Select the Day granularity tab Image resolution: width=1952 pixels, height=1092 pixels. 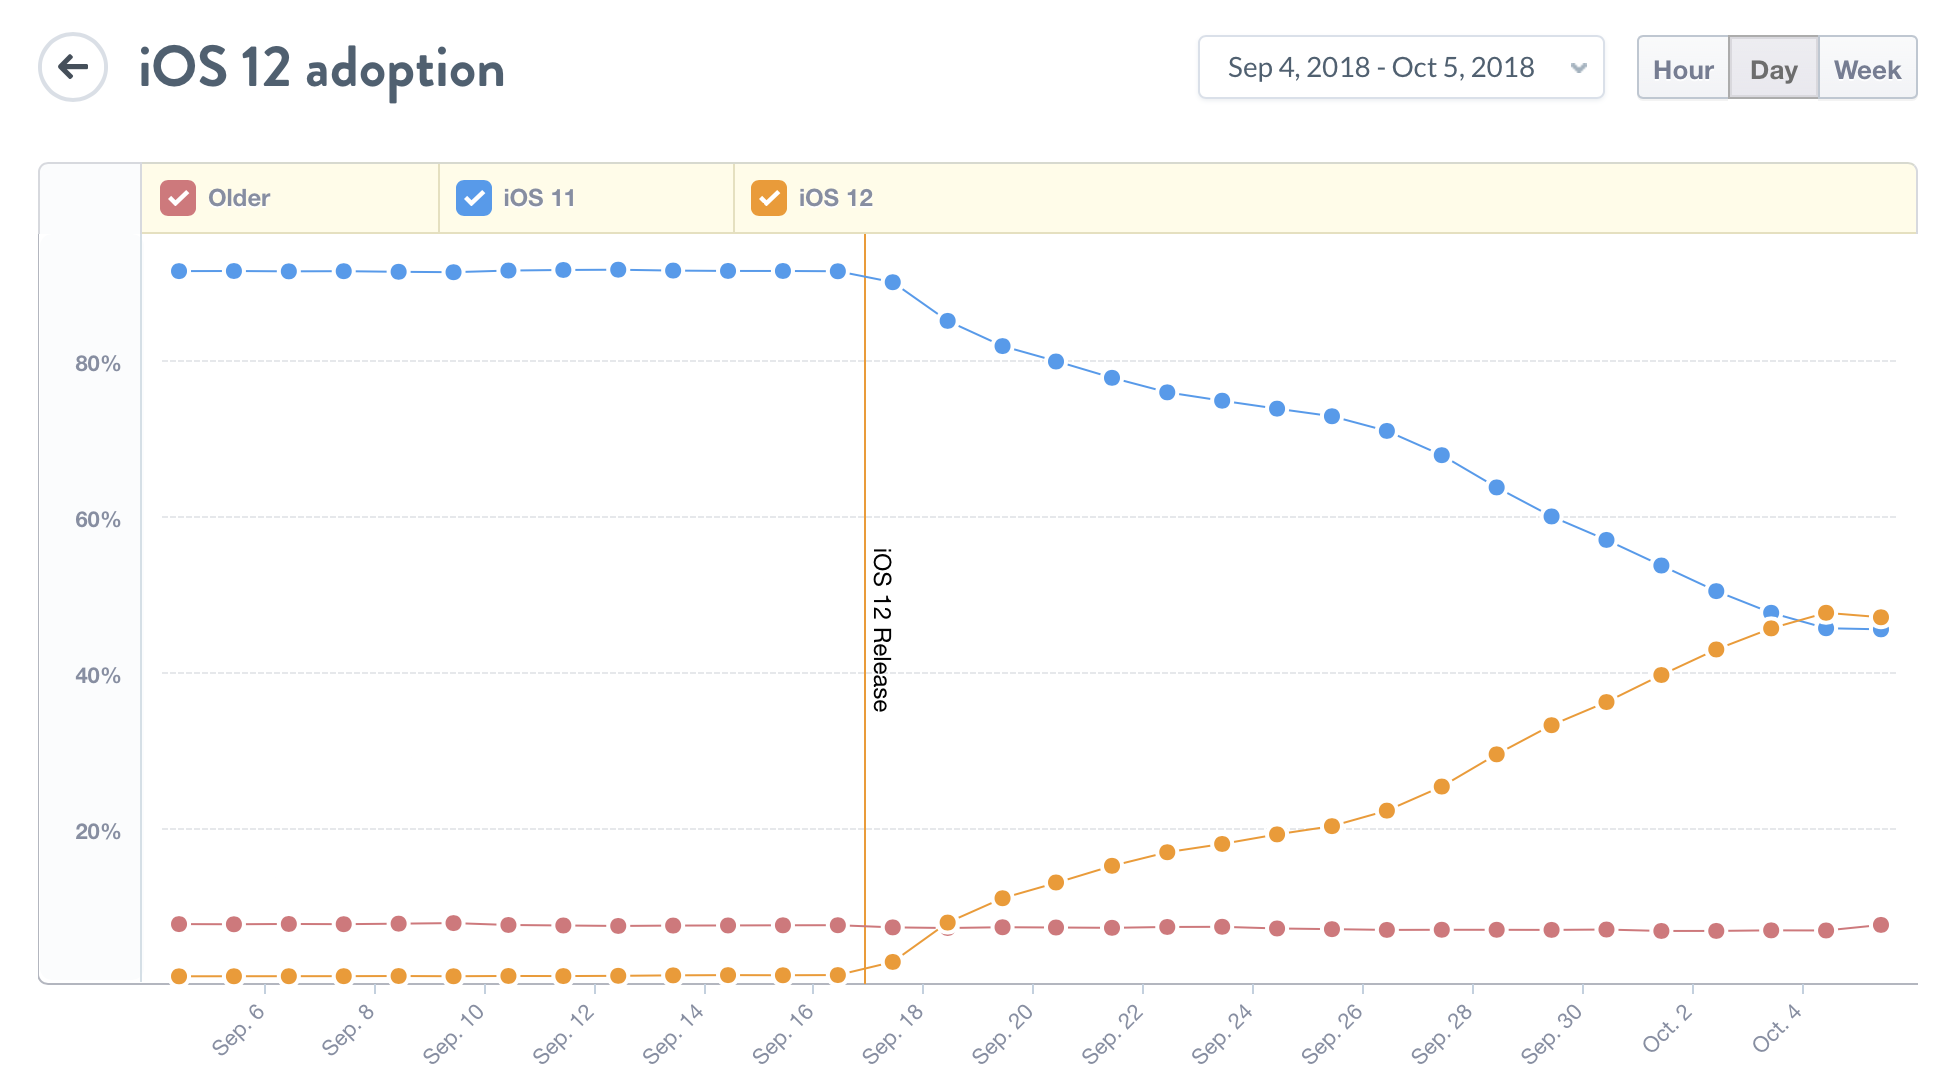[x=1773, y=69]
